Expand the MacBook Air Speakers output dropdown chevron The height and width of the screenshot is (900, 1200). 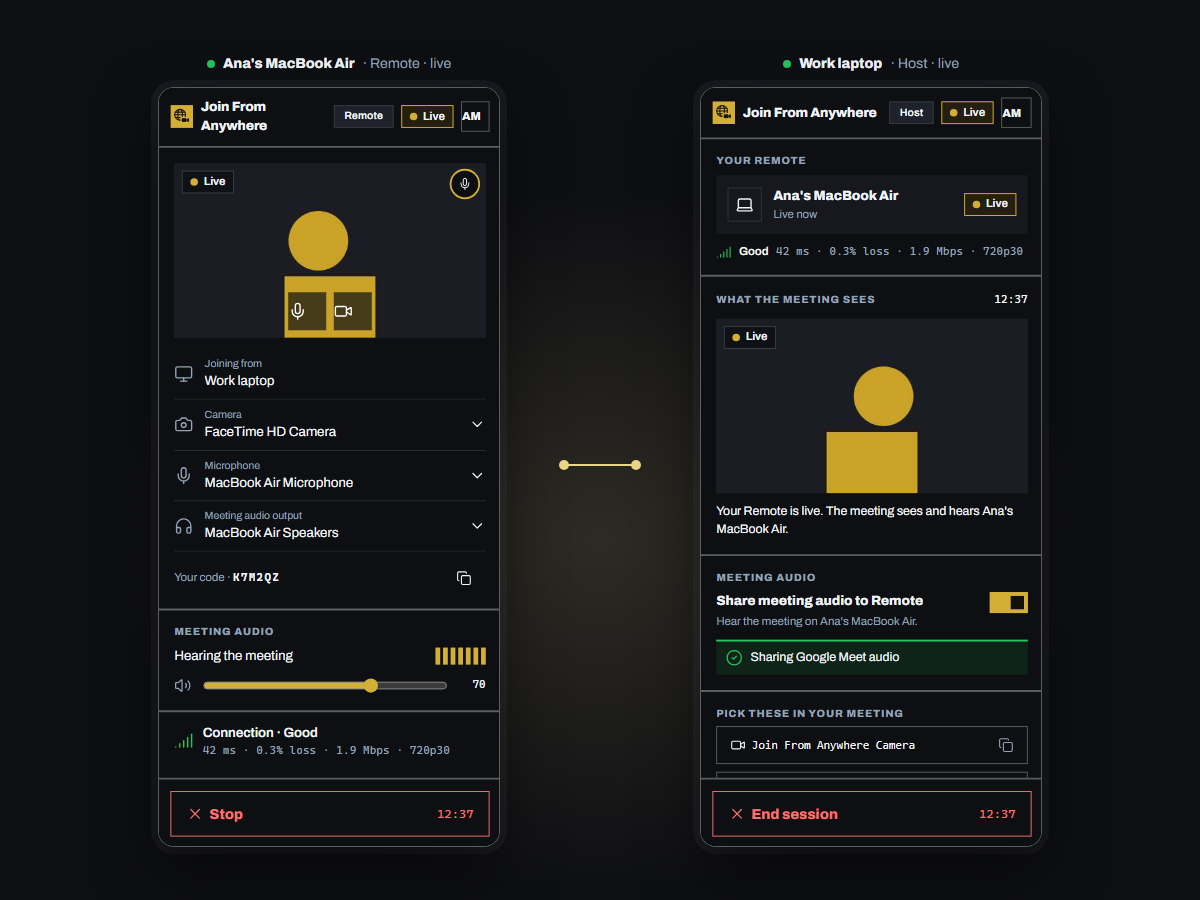[x=477, y=526]
